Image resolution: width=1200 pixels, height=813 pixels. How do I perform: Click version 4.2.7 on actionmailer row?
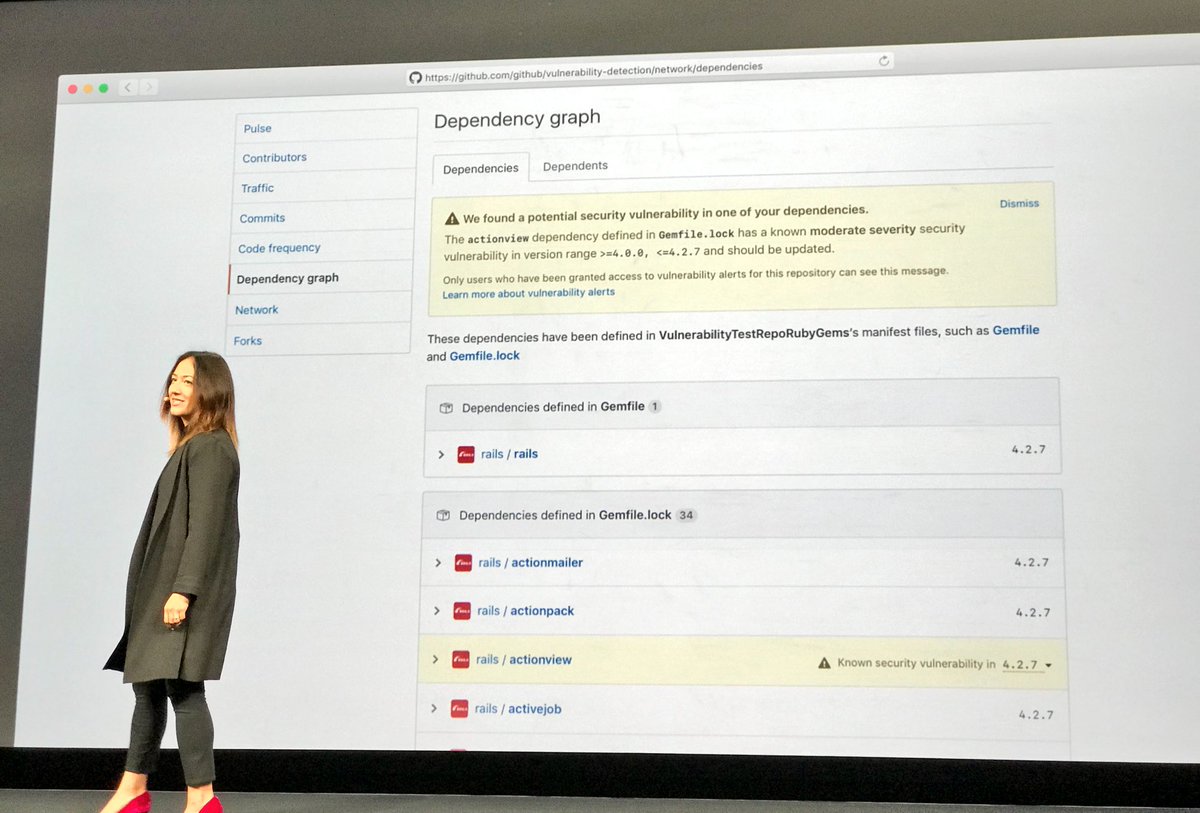pos(1031,563)
